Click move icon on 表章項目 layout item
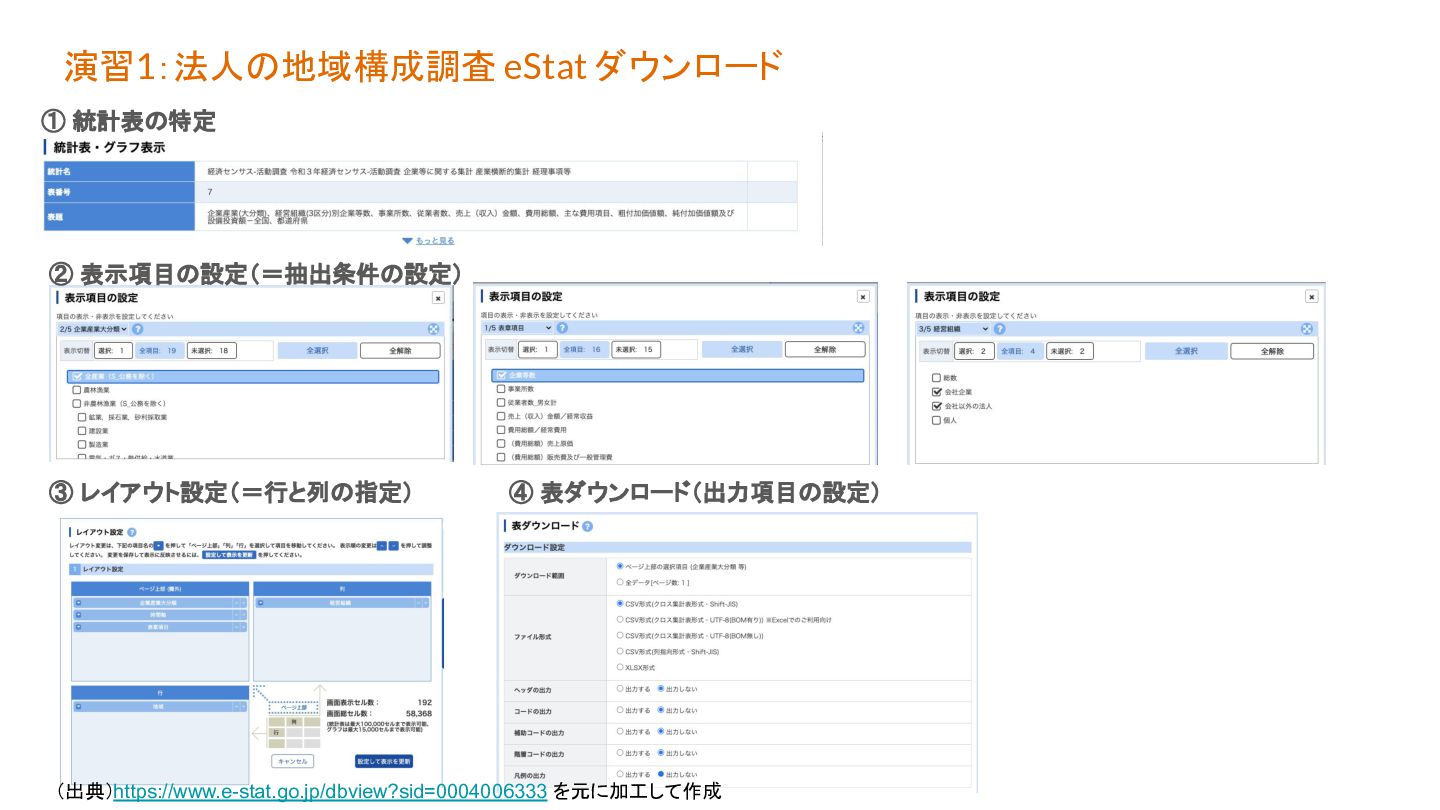Screen dimensions: 1440x810 coord(78,627)
